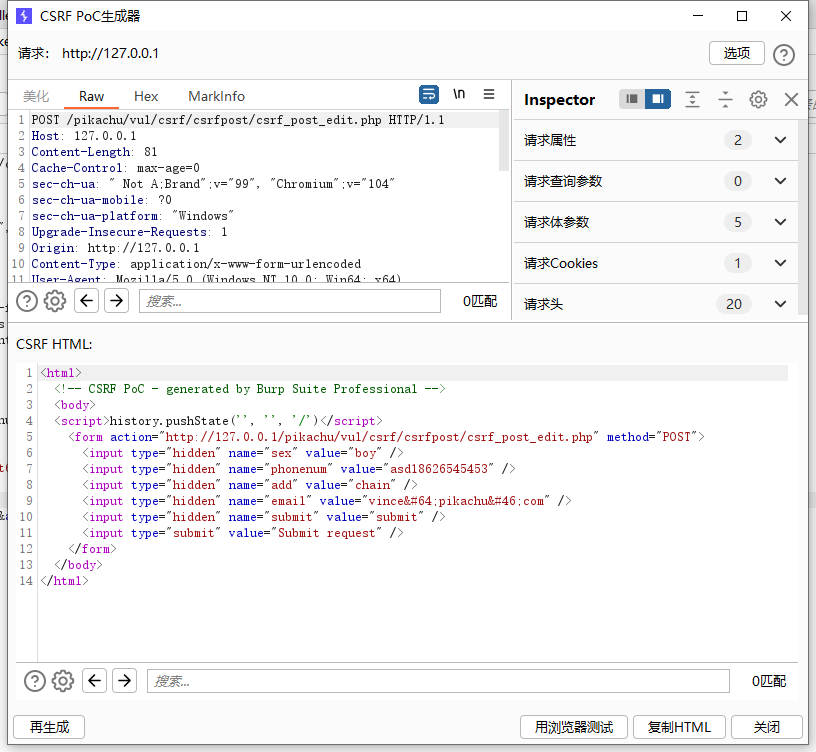Open help icon next to 选项 button
Screen dimensions: 816x752
point(784,54)
